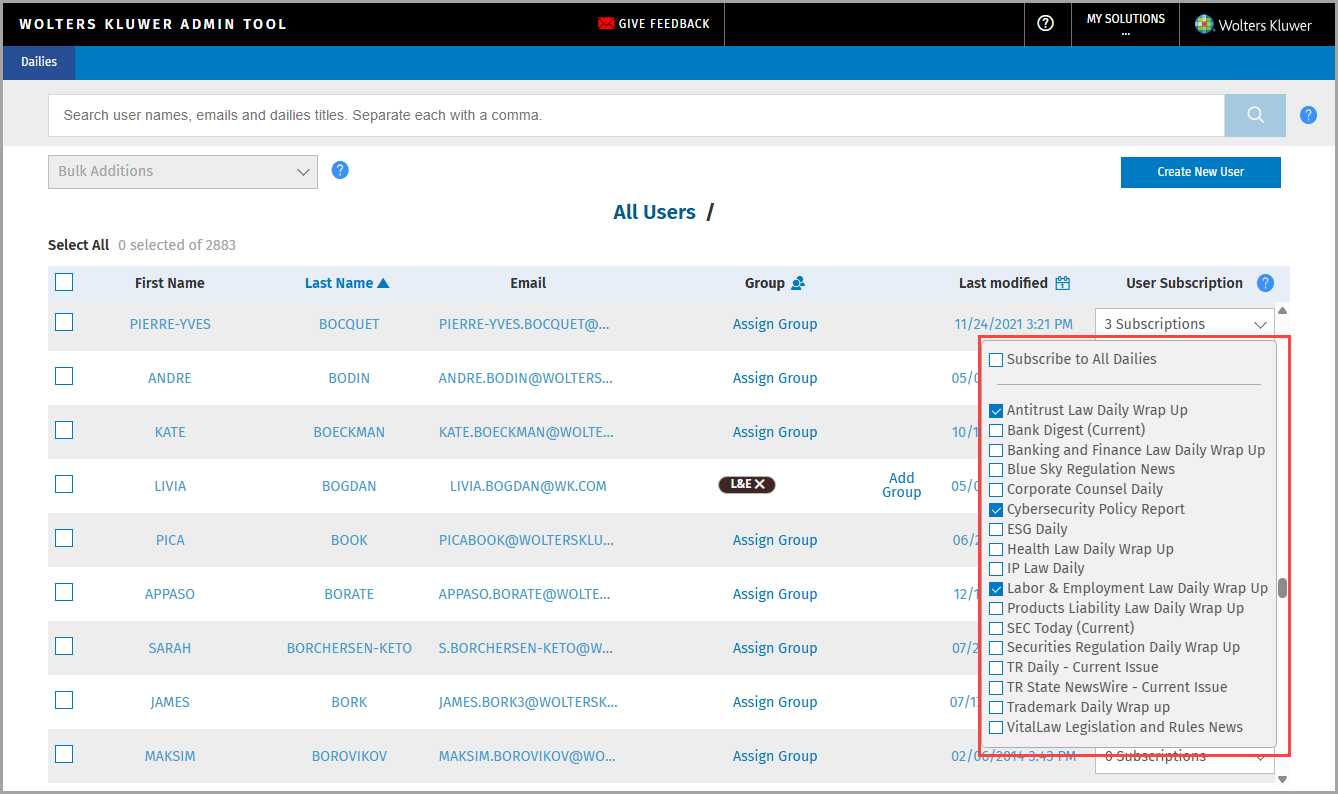The width and height of the screenshot is (1338, 794).
Task: Open help icon next to Bulk Additions
Action: click(x=340, y=170)
